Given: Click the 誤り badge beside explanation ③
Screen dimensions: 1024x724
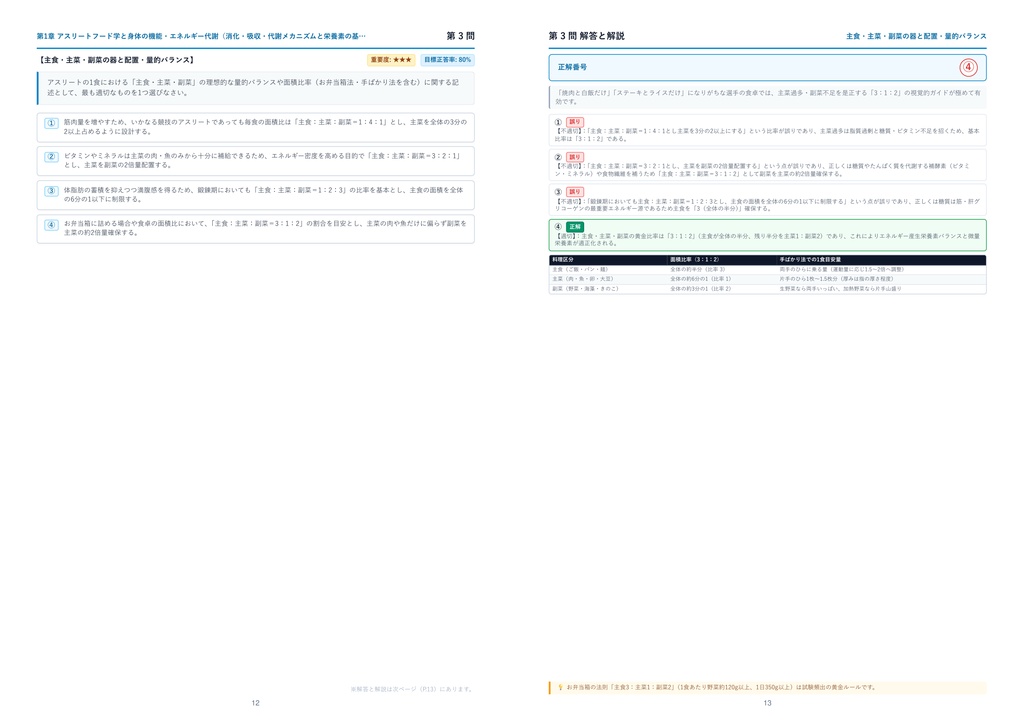Looking at the screenshot, I should (x=575, y=192).
